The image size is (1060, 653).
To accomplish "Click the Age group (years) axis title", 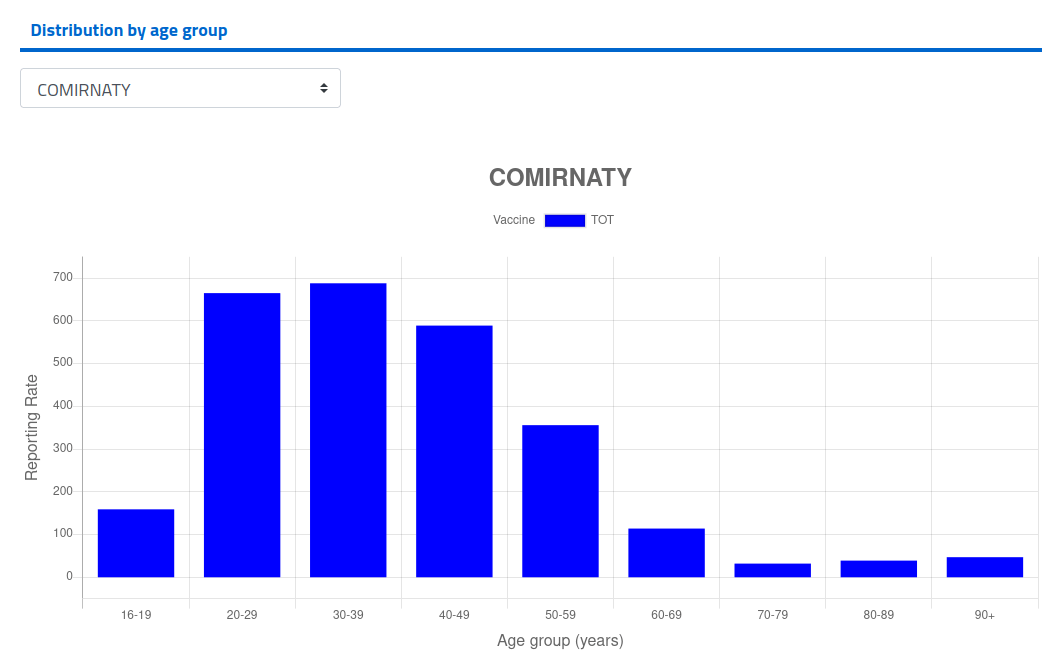I will [x=560, y=640].
